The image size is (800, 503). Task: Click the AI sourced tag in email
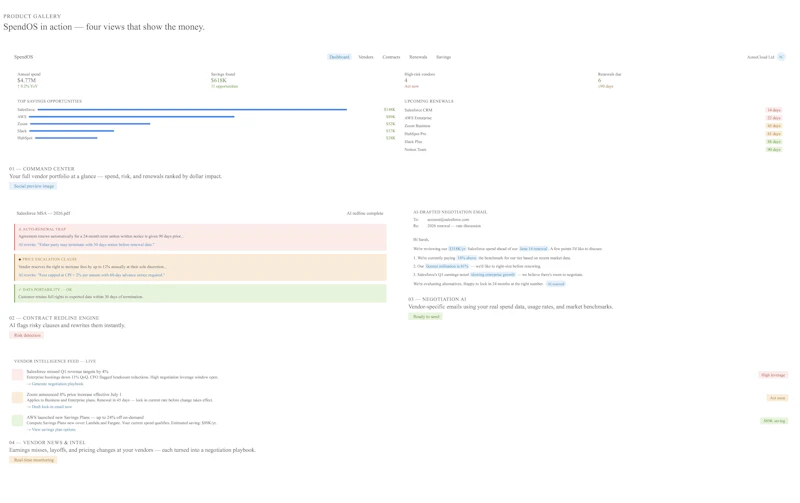556,284
